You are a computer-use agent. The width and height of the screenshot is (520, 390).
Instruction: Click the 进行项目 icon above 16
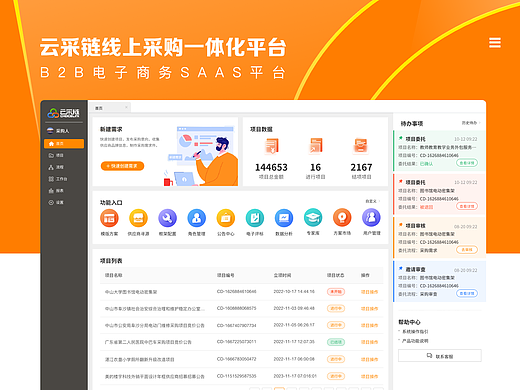click(316, 146)
